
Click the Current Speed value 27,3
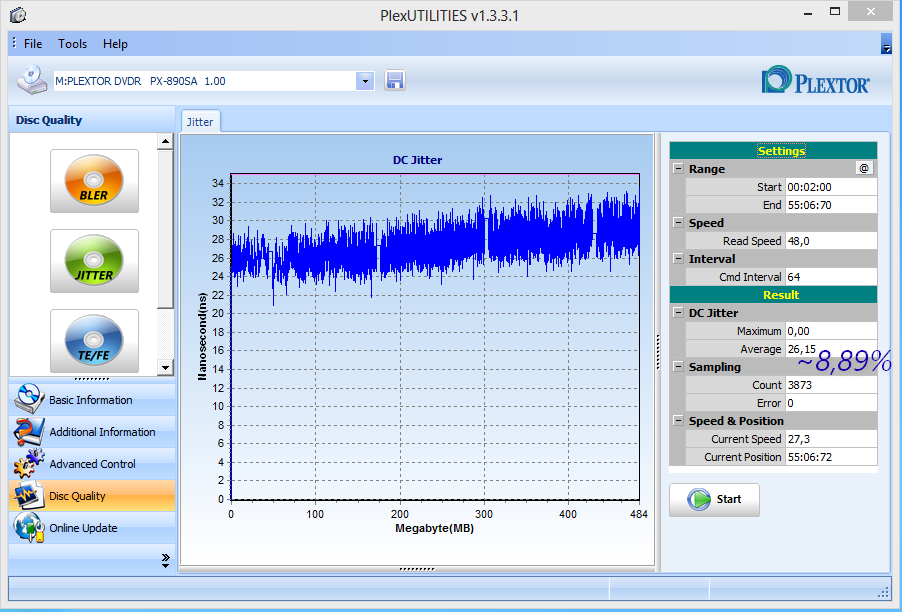tap(831, 439)
